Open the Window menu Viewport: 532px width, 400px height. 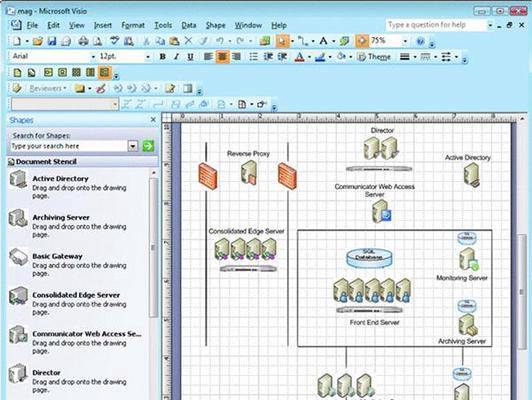point(248,25)
